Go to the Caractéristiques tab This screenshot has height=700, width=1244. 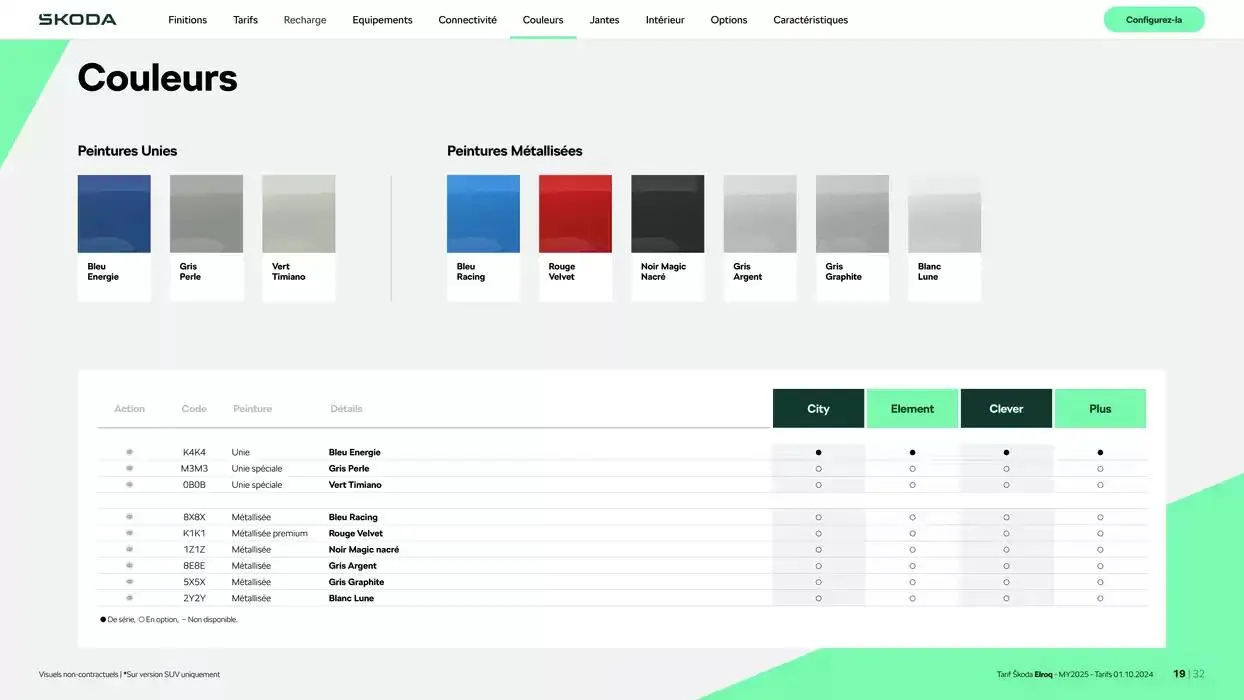pyautogui.click(x=810, y=20)
